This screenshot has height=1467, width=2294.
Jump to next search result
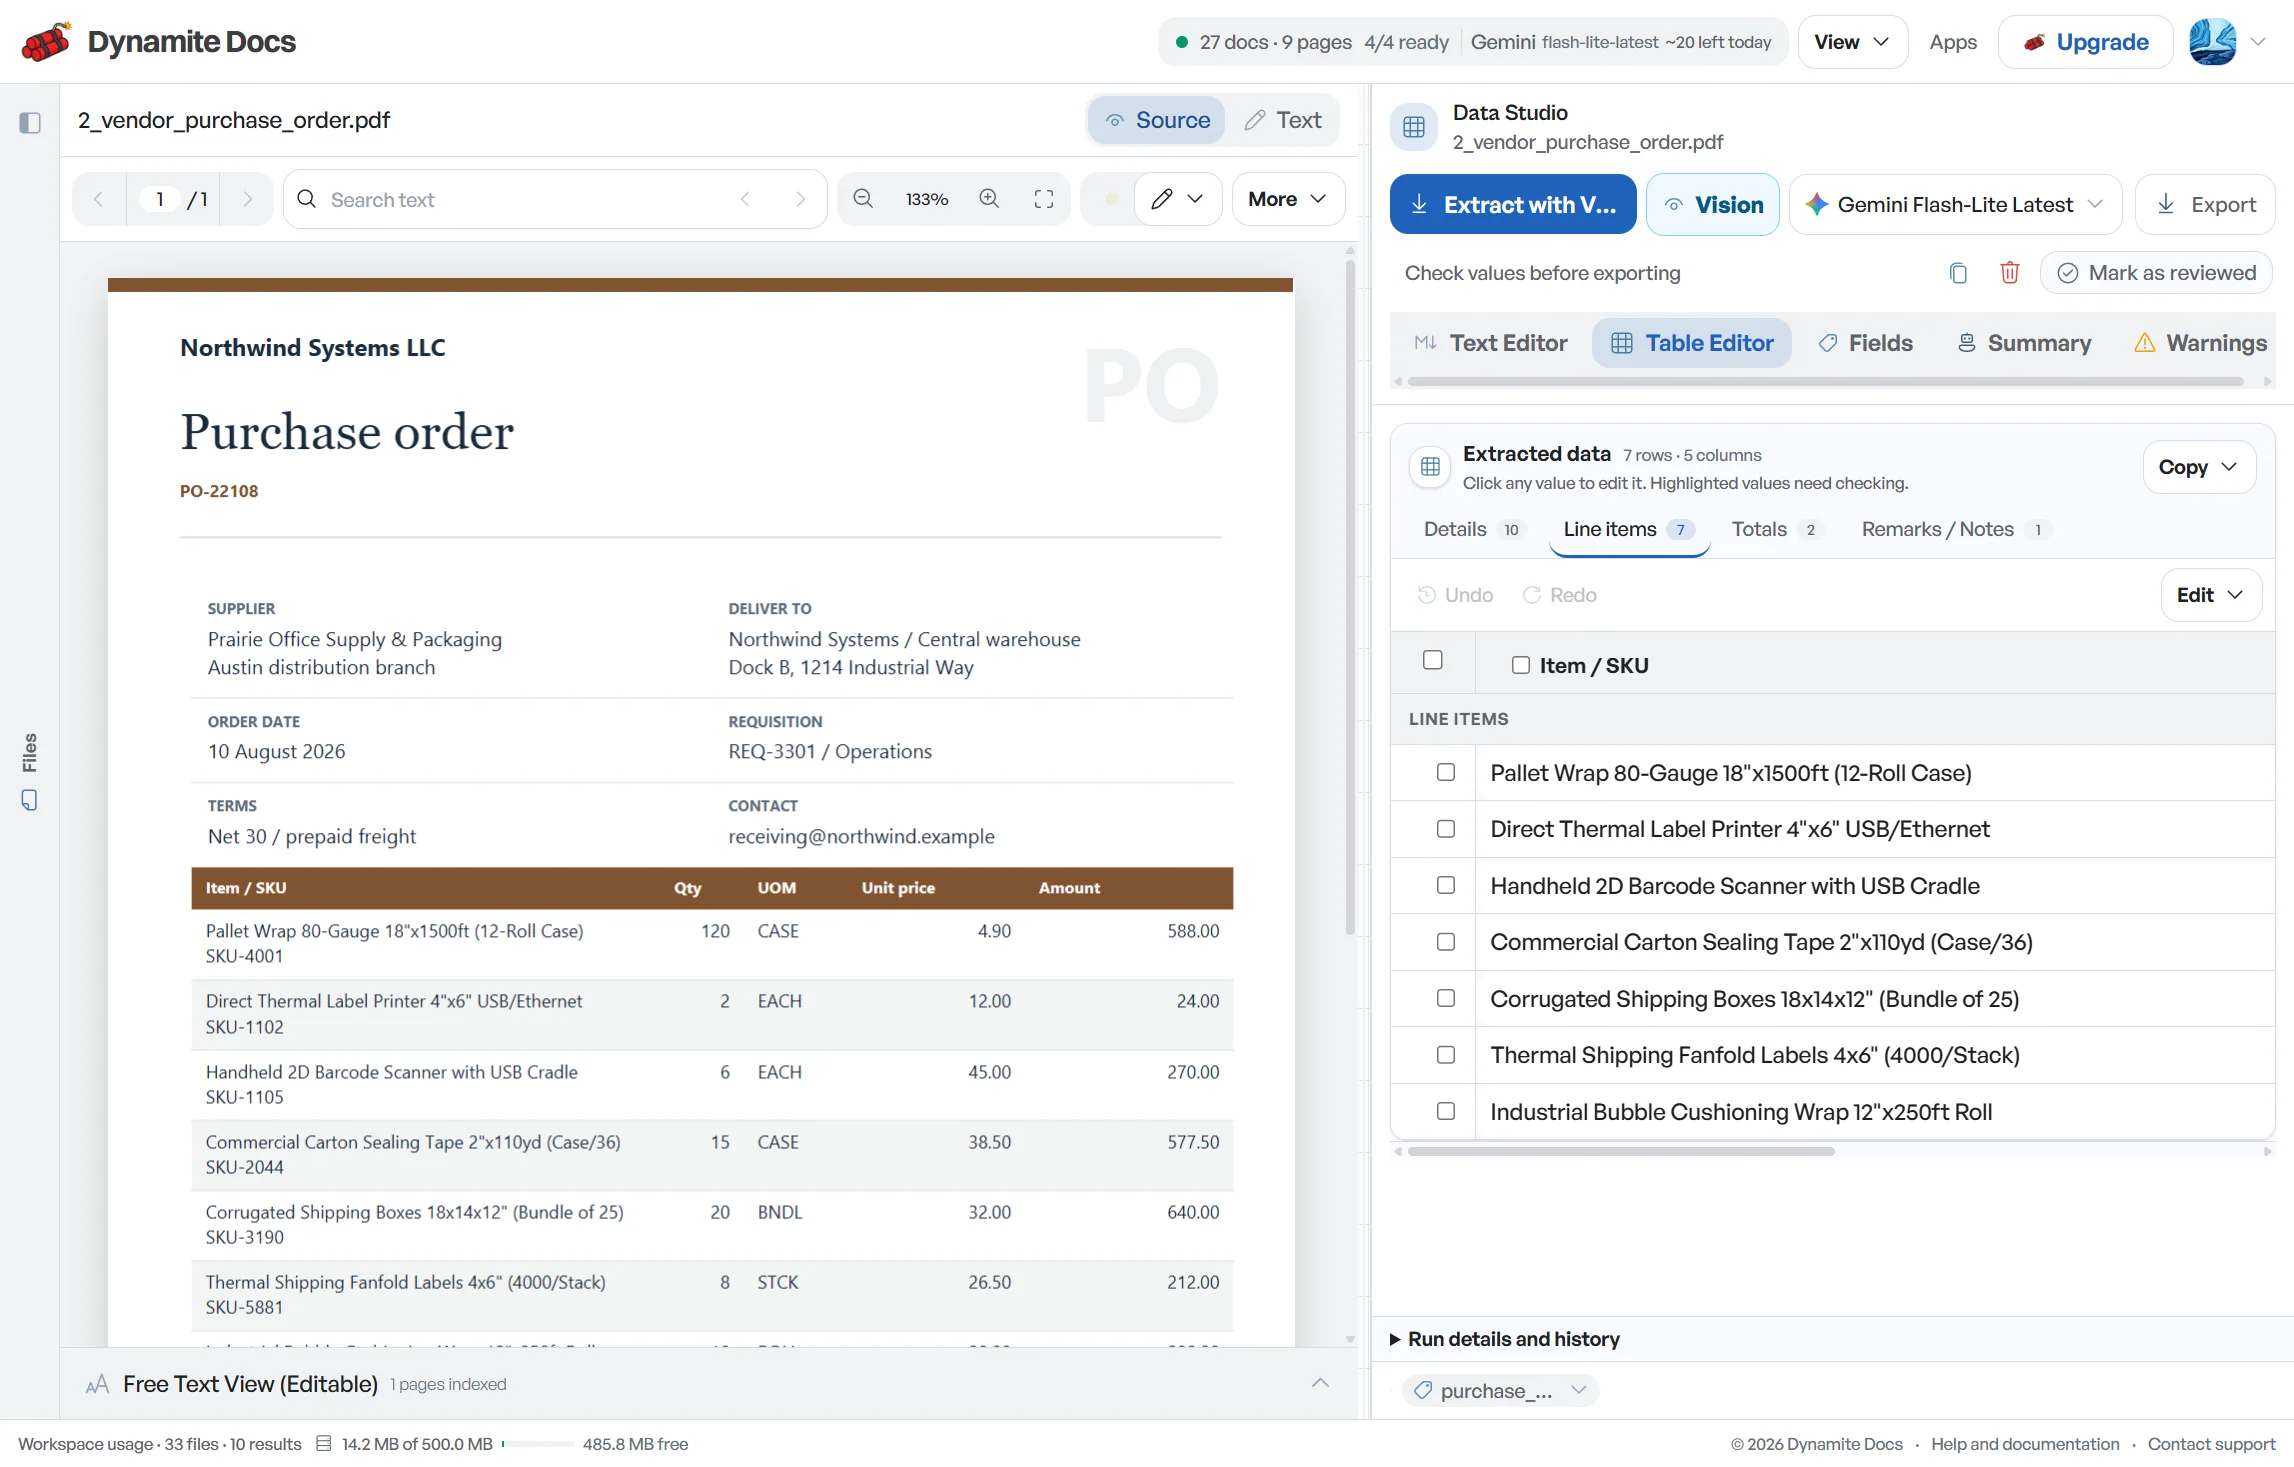[x=800, y=199]
